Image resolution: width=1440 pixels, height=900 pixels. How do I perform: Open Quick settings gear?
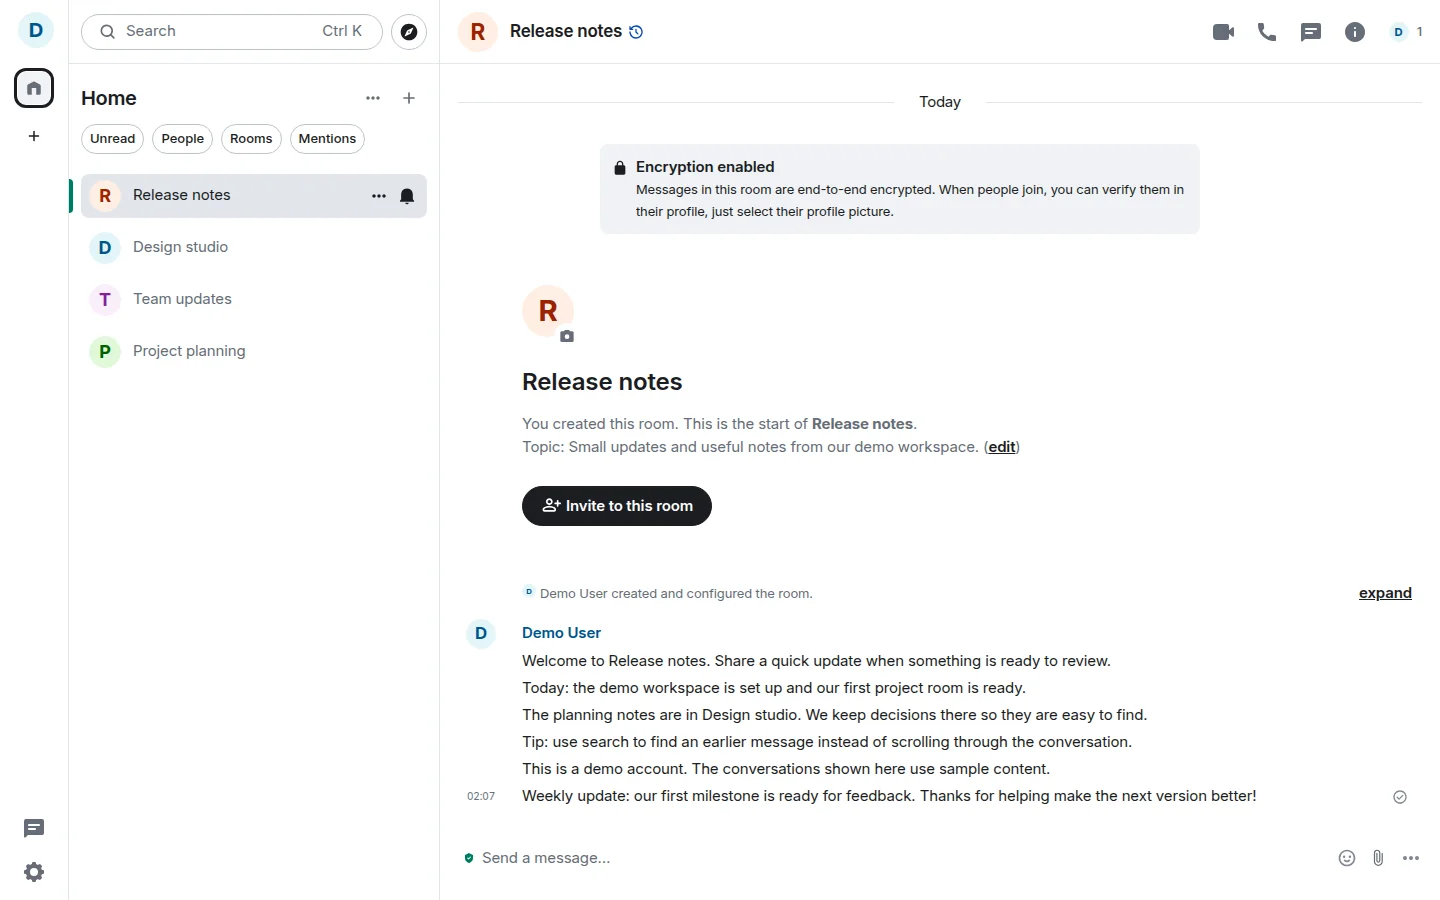pyautogui.click(x=34, y=872)
